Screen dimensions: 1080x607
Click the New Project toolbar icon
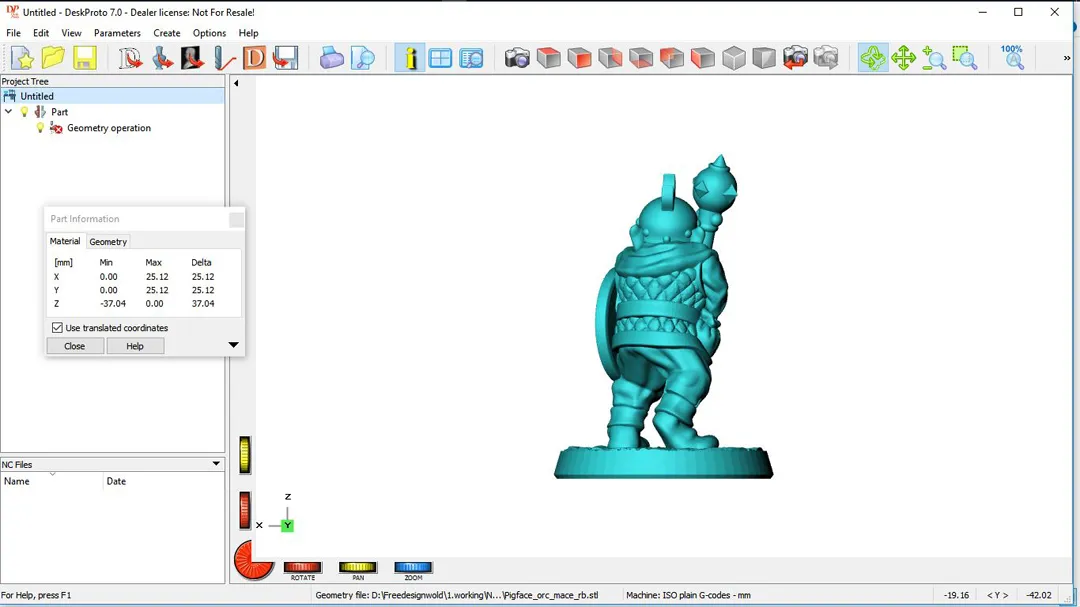(x=22, y=58)
